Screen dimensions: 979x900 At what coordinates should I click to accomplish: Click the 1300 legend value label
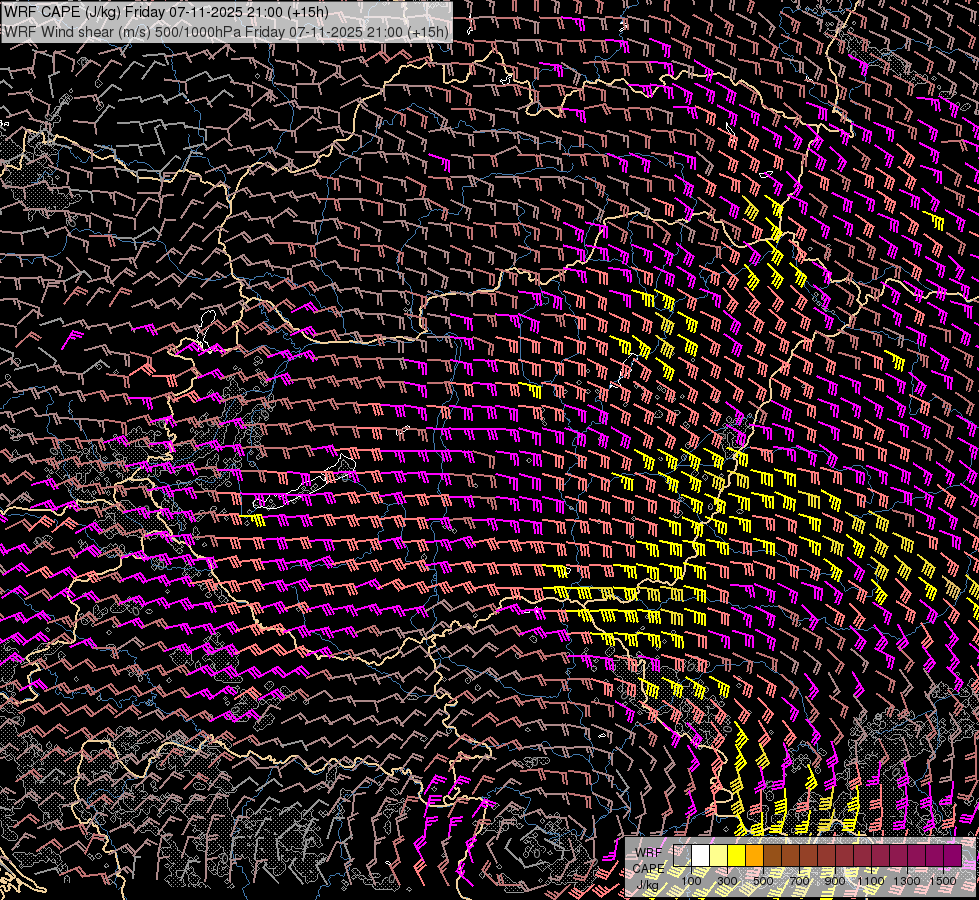[x=907, y=880]
